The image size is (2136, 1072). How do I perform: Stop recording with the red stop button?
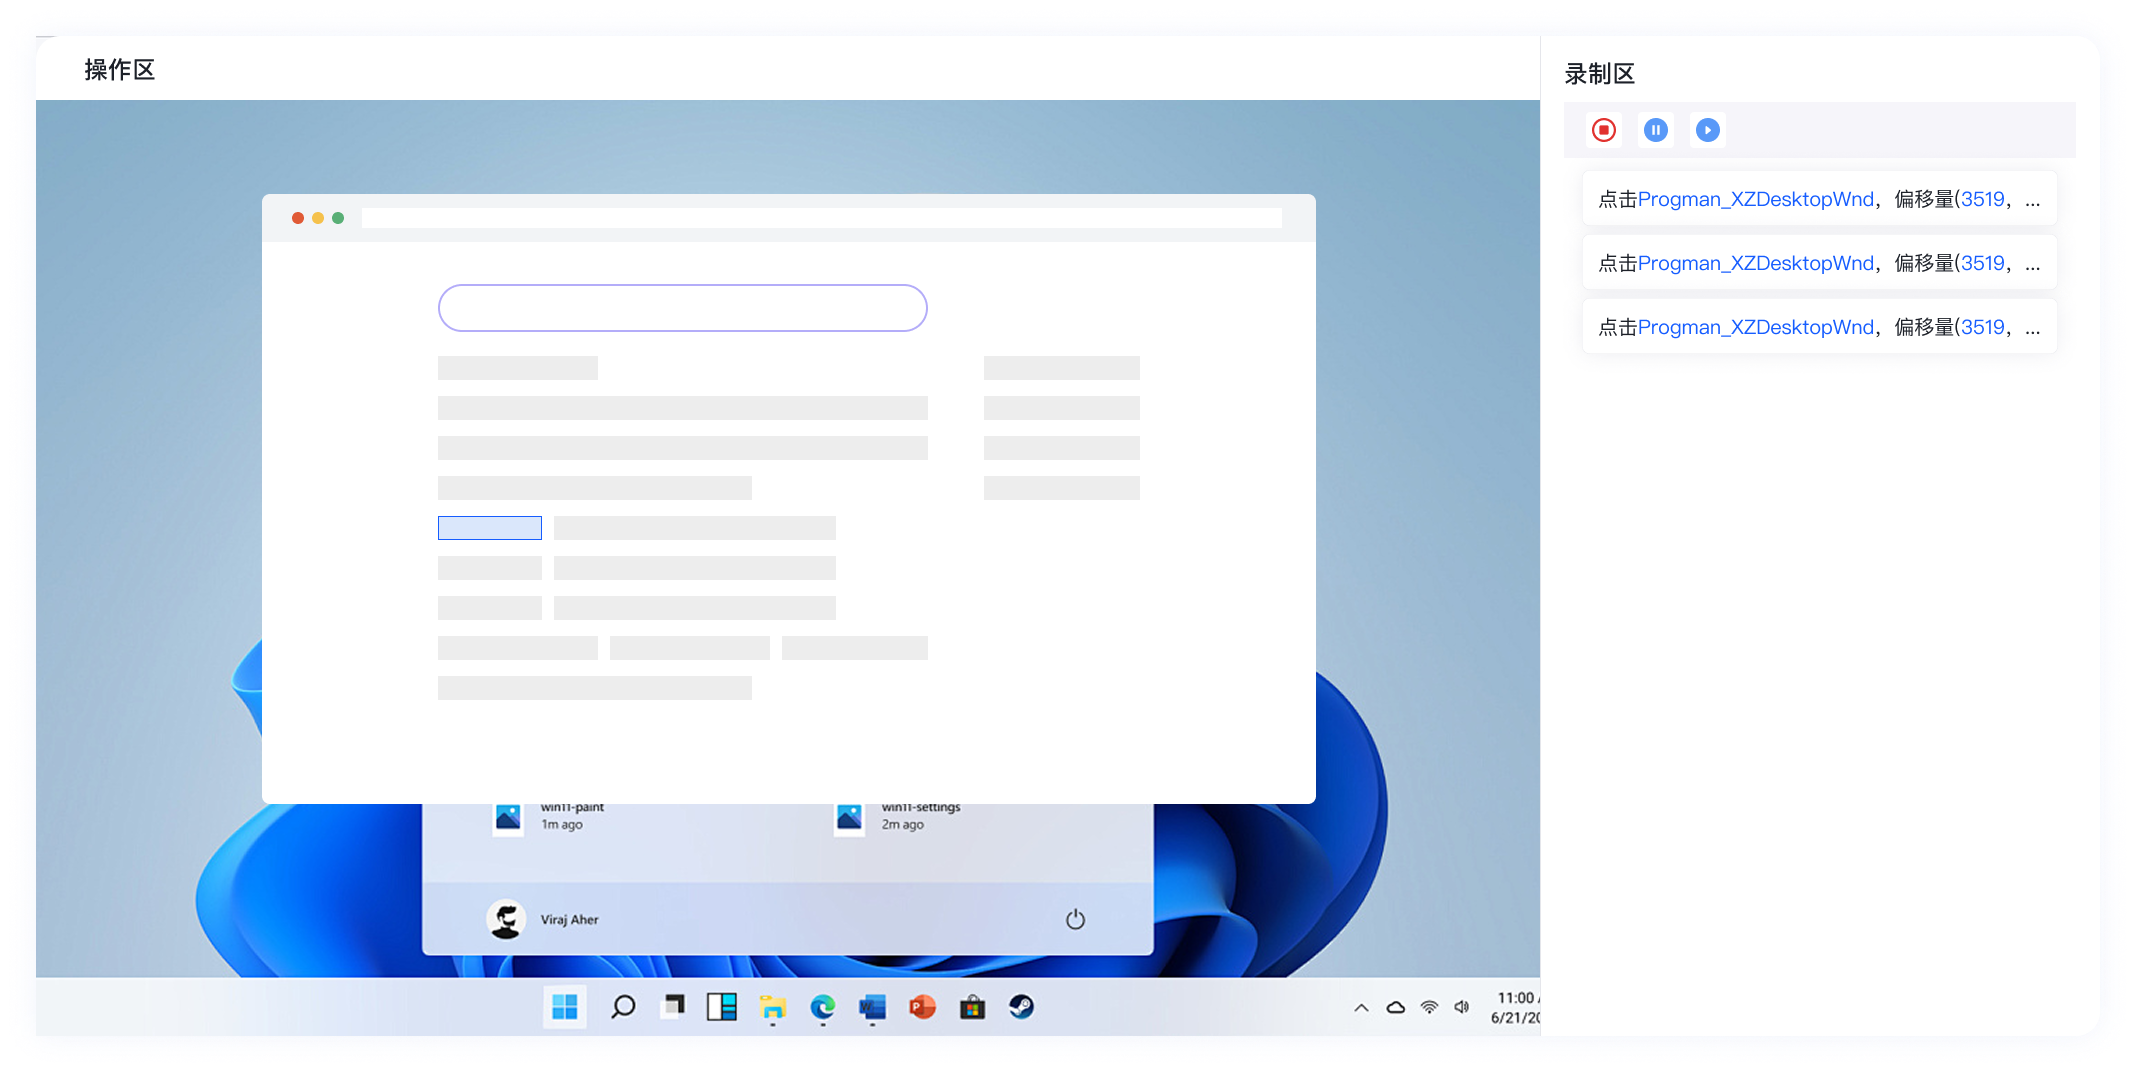[x=1604, y=130]
